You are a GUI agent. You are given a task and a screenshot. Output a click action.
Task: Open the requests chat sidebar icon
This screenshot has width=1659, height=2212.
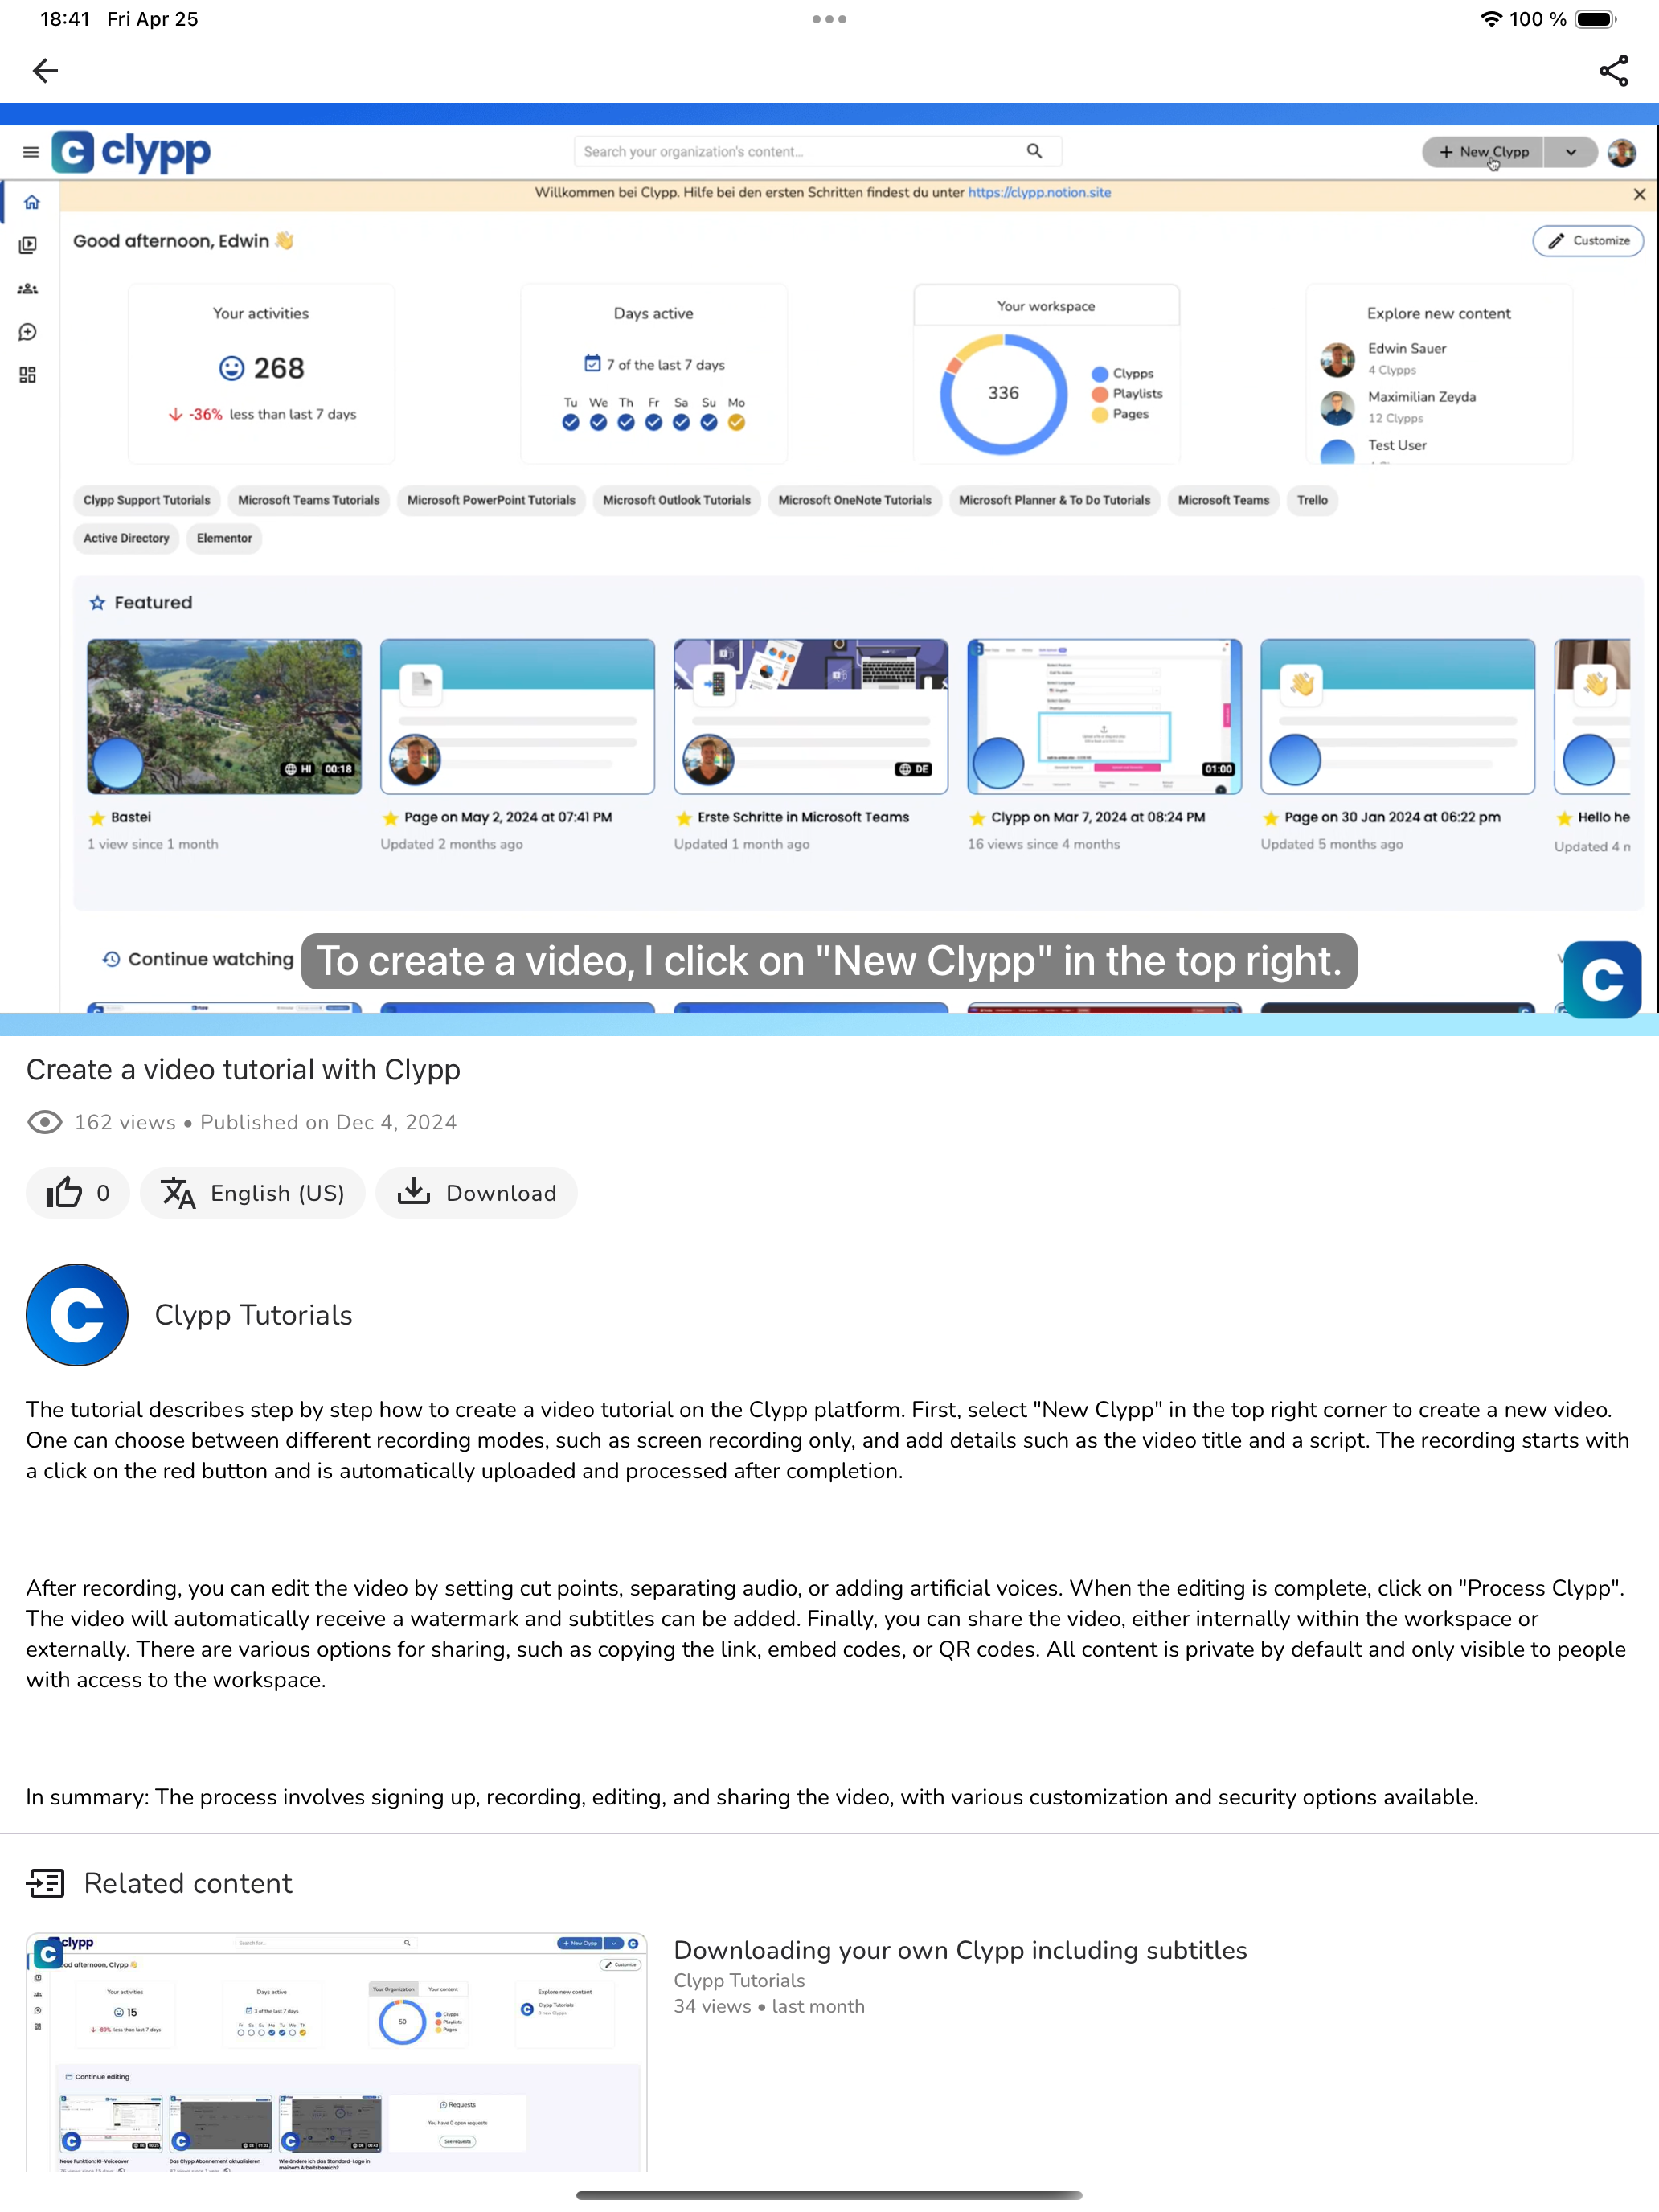click(28, 332)
